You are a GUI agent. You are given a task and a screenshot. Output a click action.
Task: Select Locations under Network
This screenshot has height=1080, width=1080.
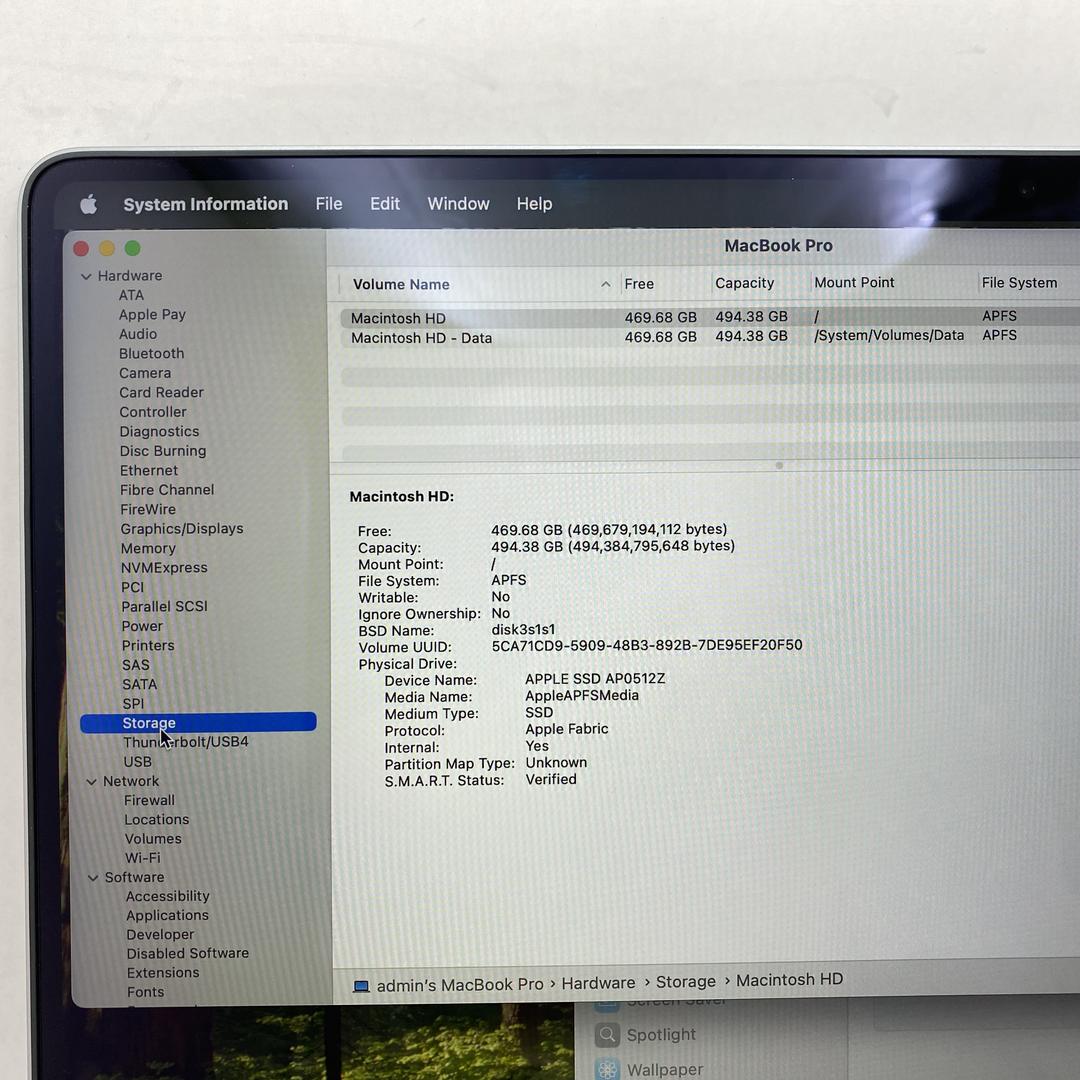pos(156,820)
